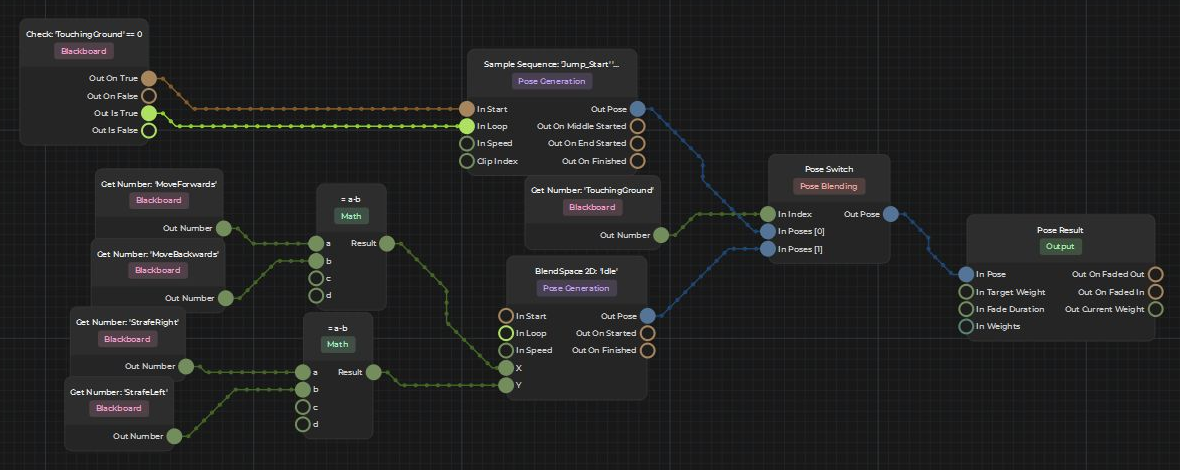Click Out Number pin of MoveForwards node
The image size is (1180, 470).
pyautogui.click(x=224, y=229)
